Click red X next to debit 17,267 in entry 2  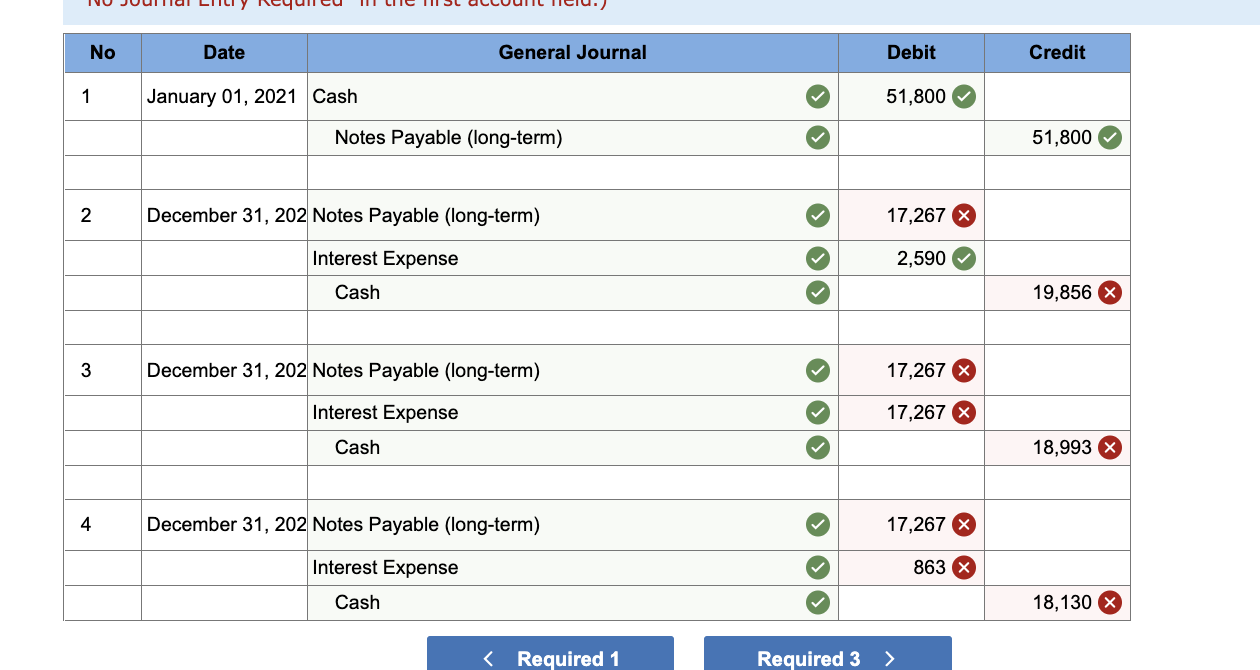[x=963, y=216]
